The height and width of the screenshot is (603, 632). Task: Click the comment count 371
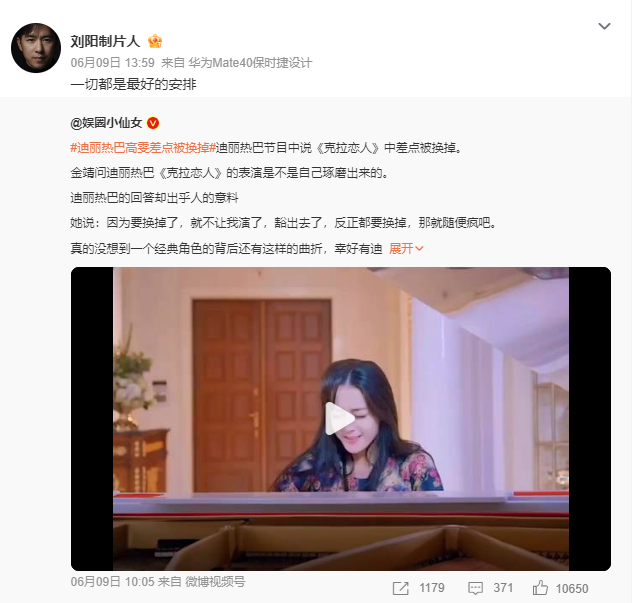pos(503,588)
